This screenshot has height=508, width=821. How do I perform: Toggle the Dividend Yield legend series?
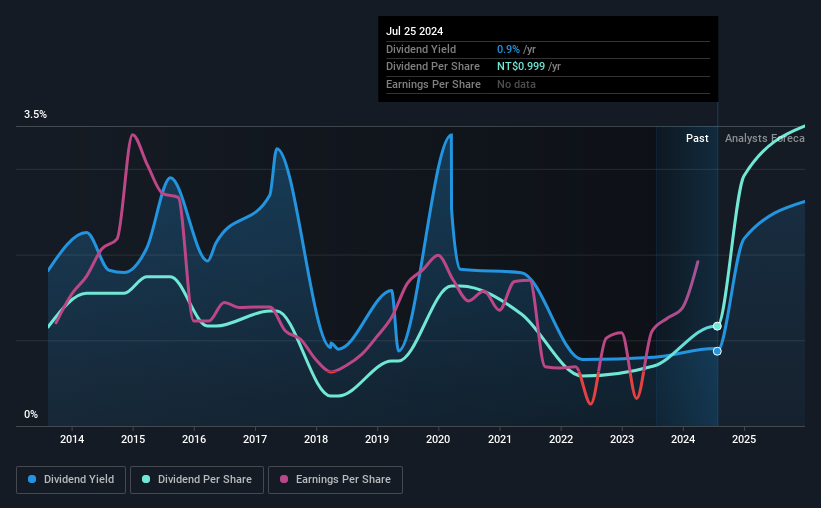(71, 480)
